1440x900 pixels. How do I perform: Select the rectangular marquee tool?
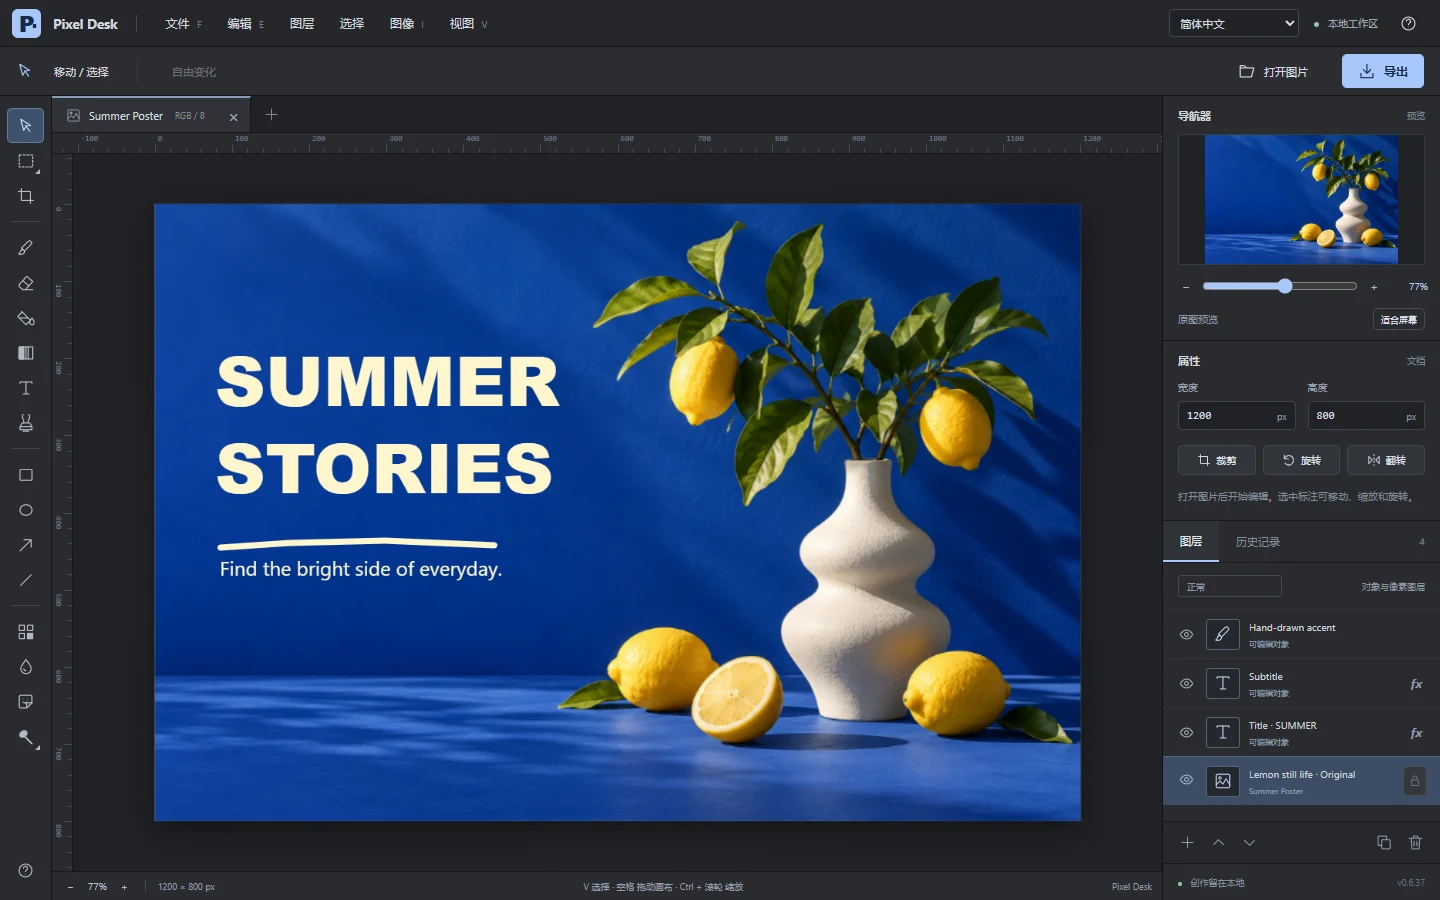[x=26, y=161]
